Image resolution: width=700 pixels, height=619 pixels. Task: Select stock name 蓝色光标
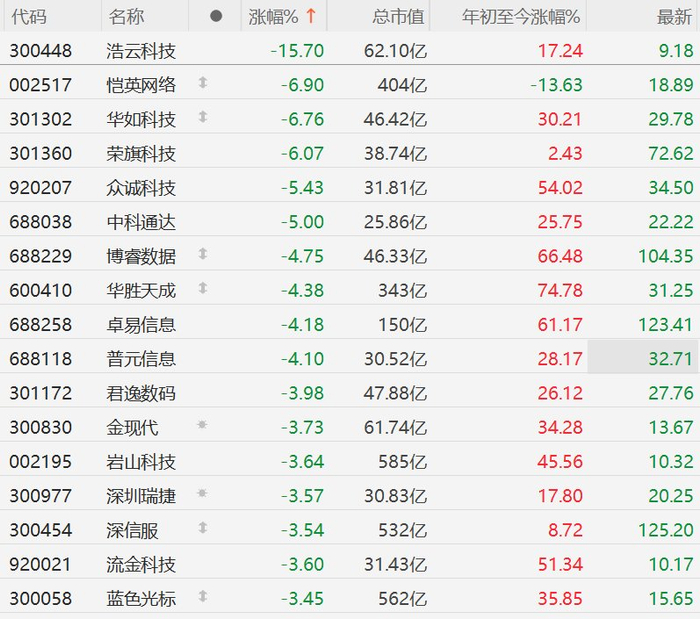[141, 598]
